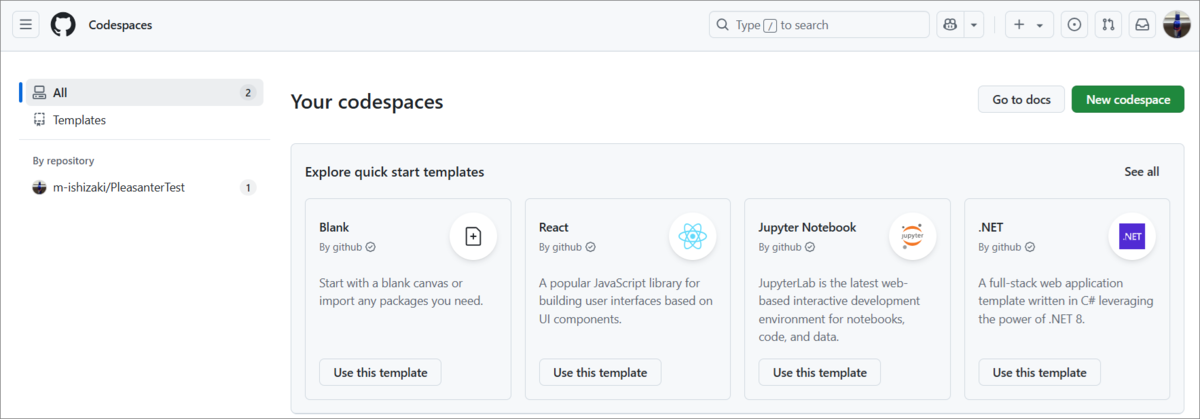
Task: Click 'Explore quick start templates' heading
Action: [395, 172]
